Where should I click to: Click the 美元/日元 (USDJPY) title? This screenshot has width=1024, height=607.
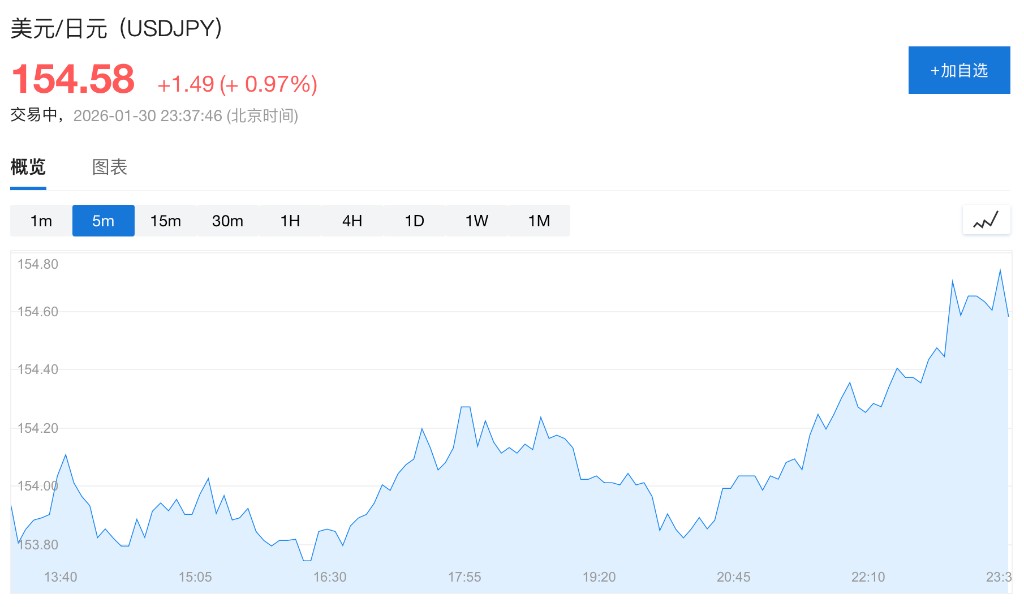point(116,28)
